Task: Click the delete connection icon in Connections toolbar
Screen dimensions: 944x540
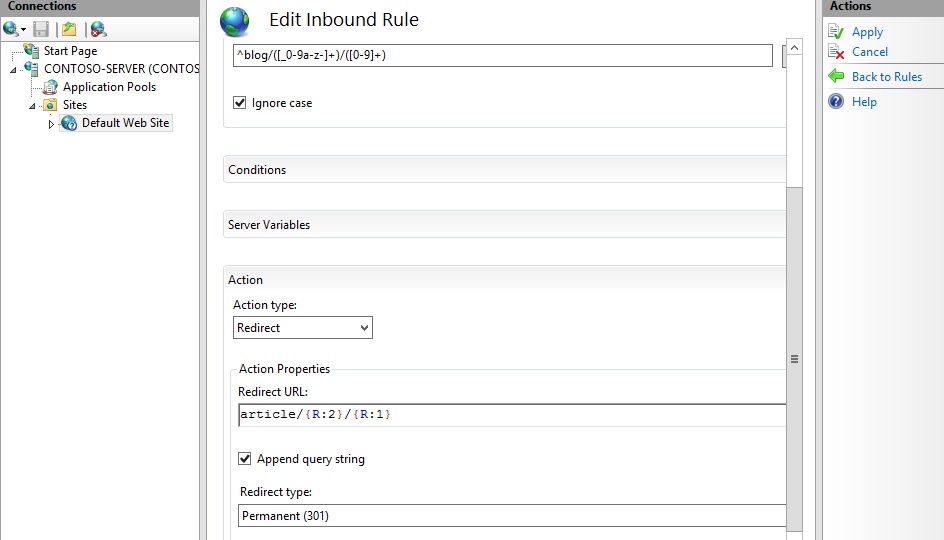Action: 97,29
